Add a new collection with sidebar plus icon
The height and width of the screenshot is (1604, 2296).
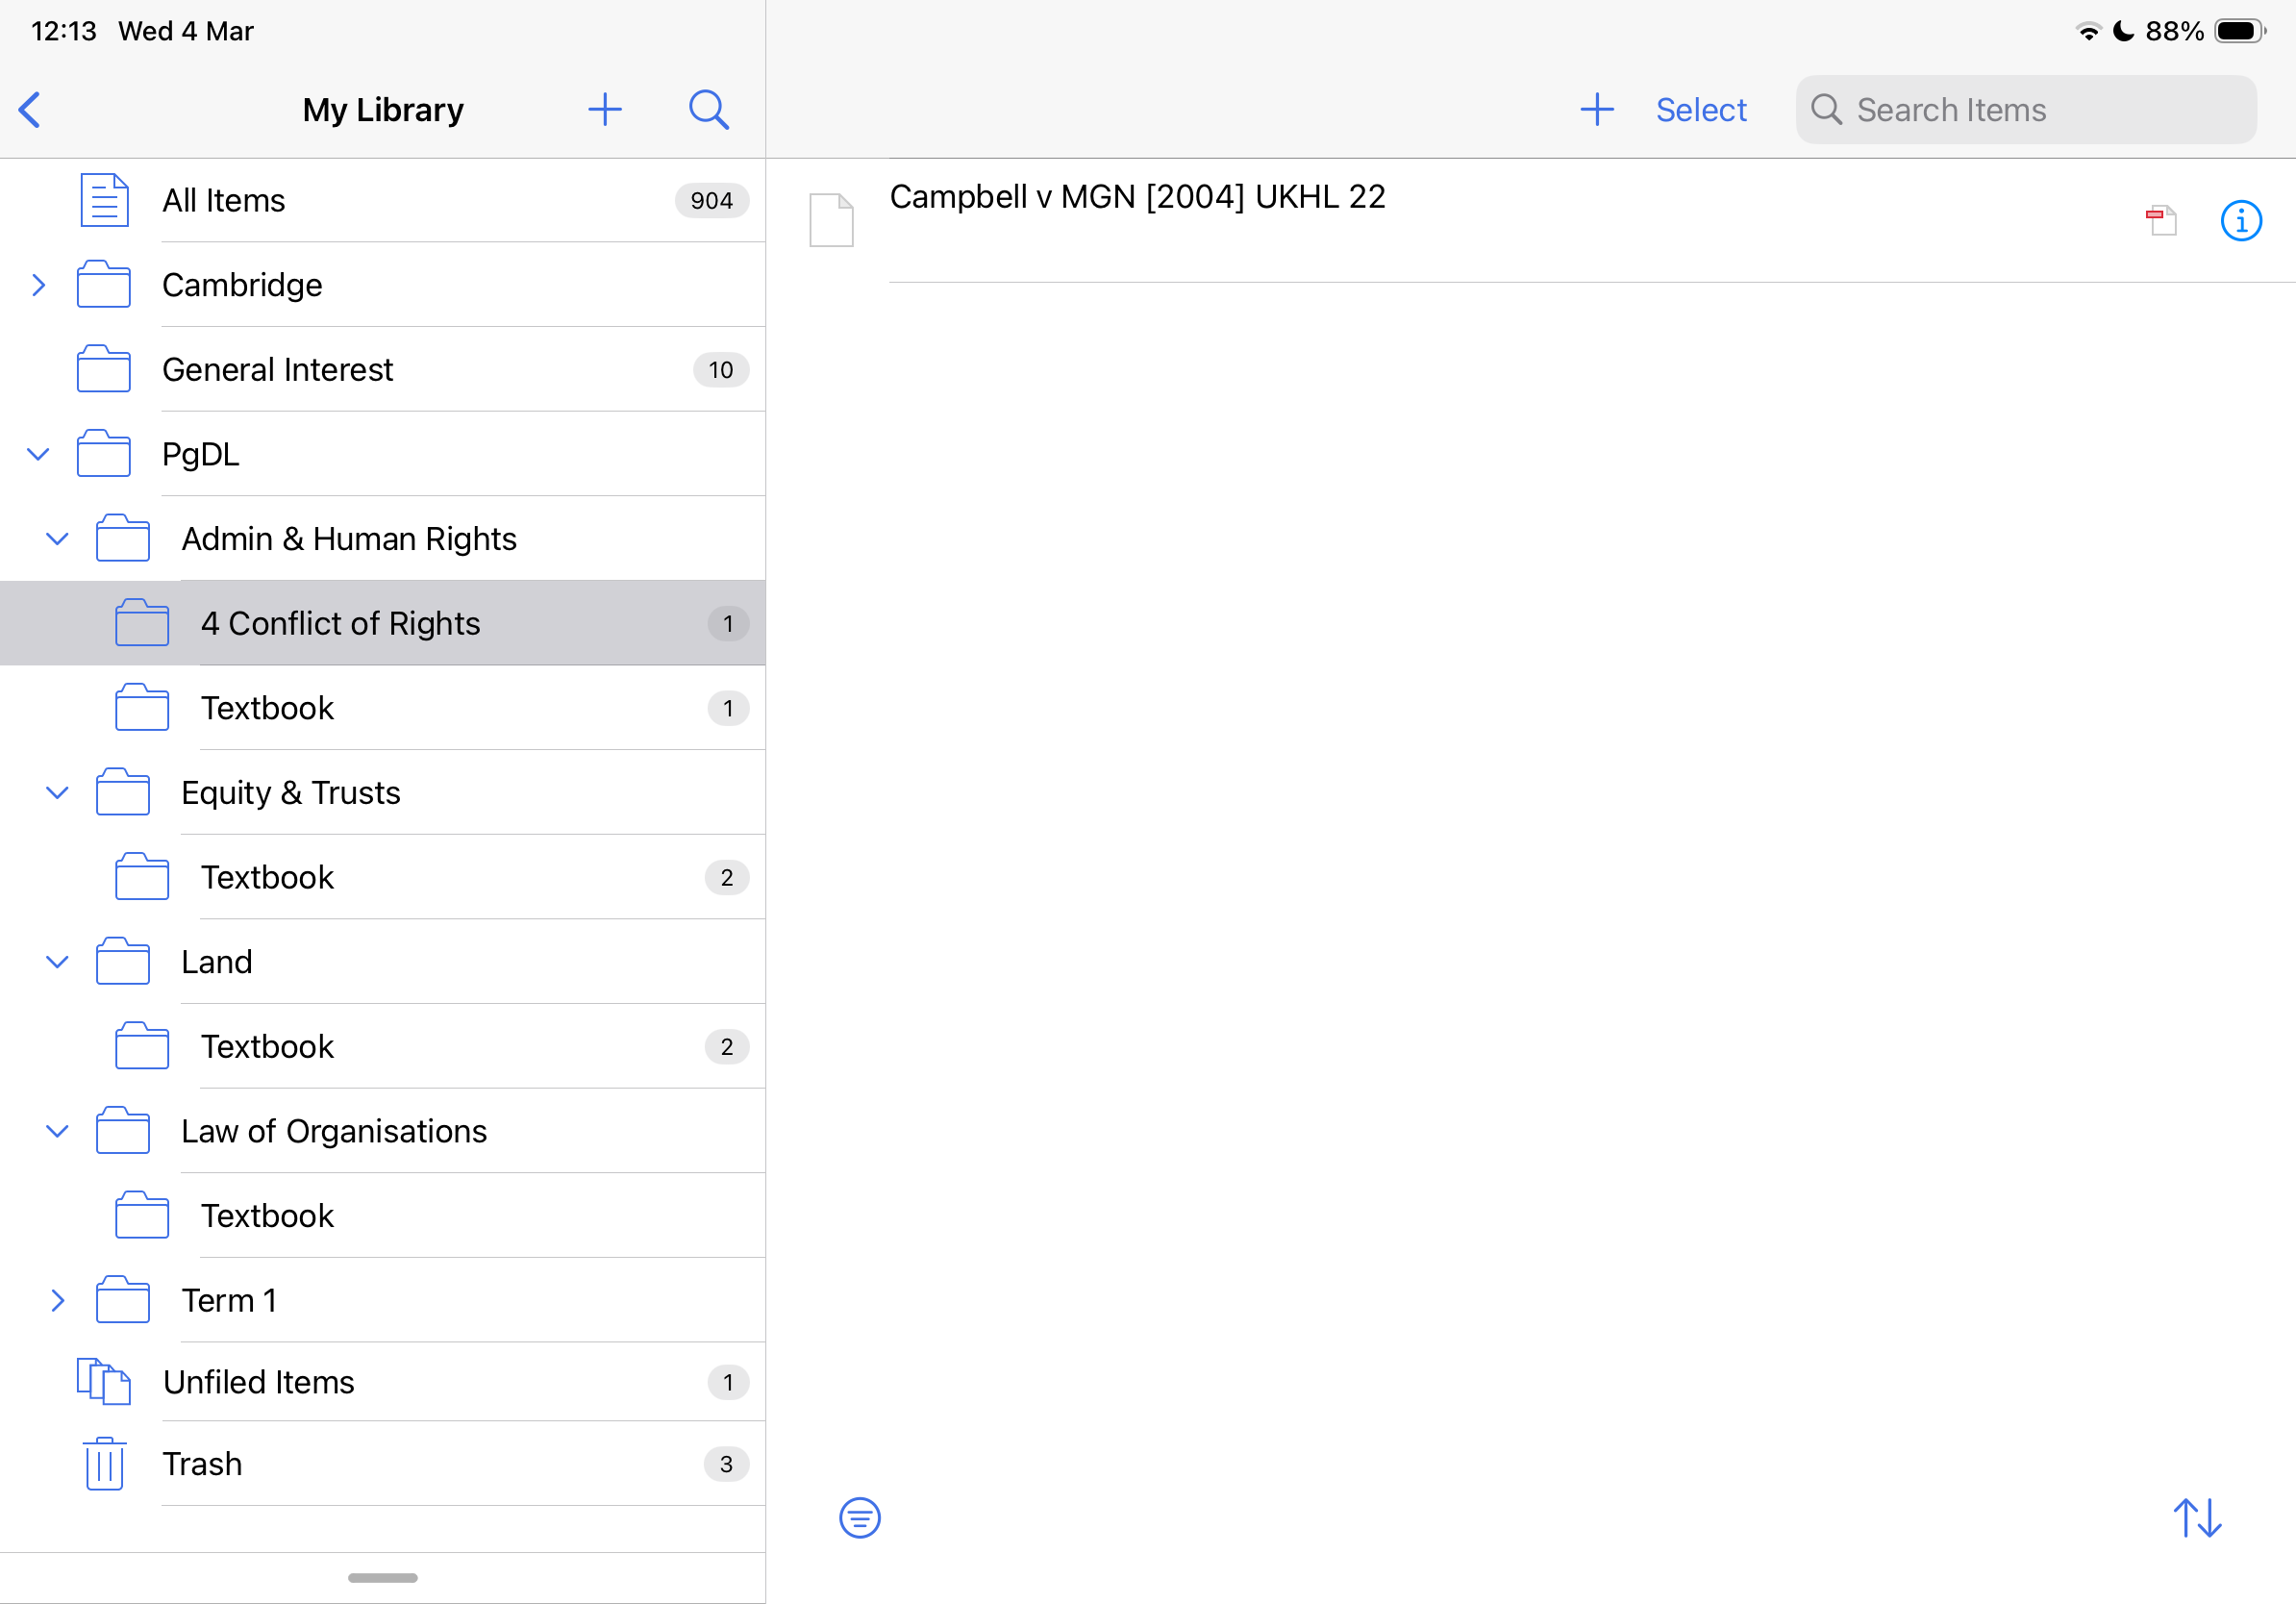tap(605, 109)
